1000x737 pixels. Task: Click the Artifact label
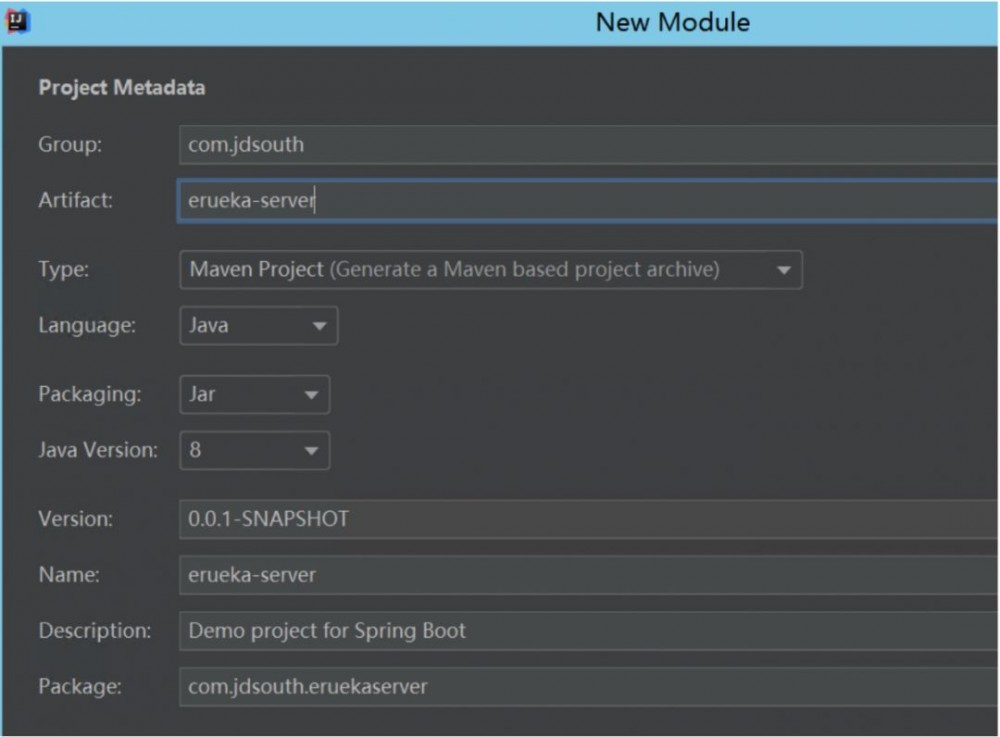(x=76, y=200)
